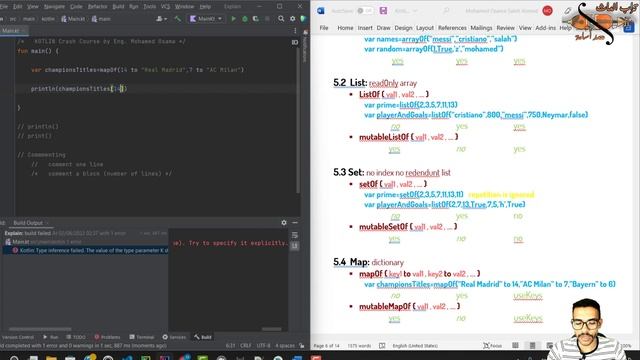The height and width of the screenshot is (360, 640).
Task: Run with coverage icon in IDE toolbar
Action: click(256, 19)
